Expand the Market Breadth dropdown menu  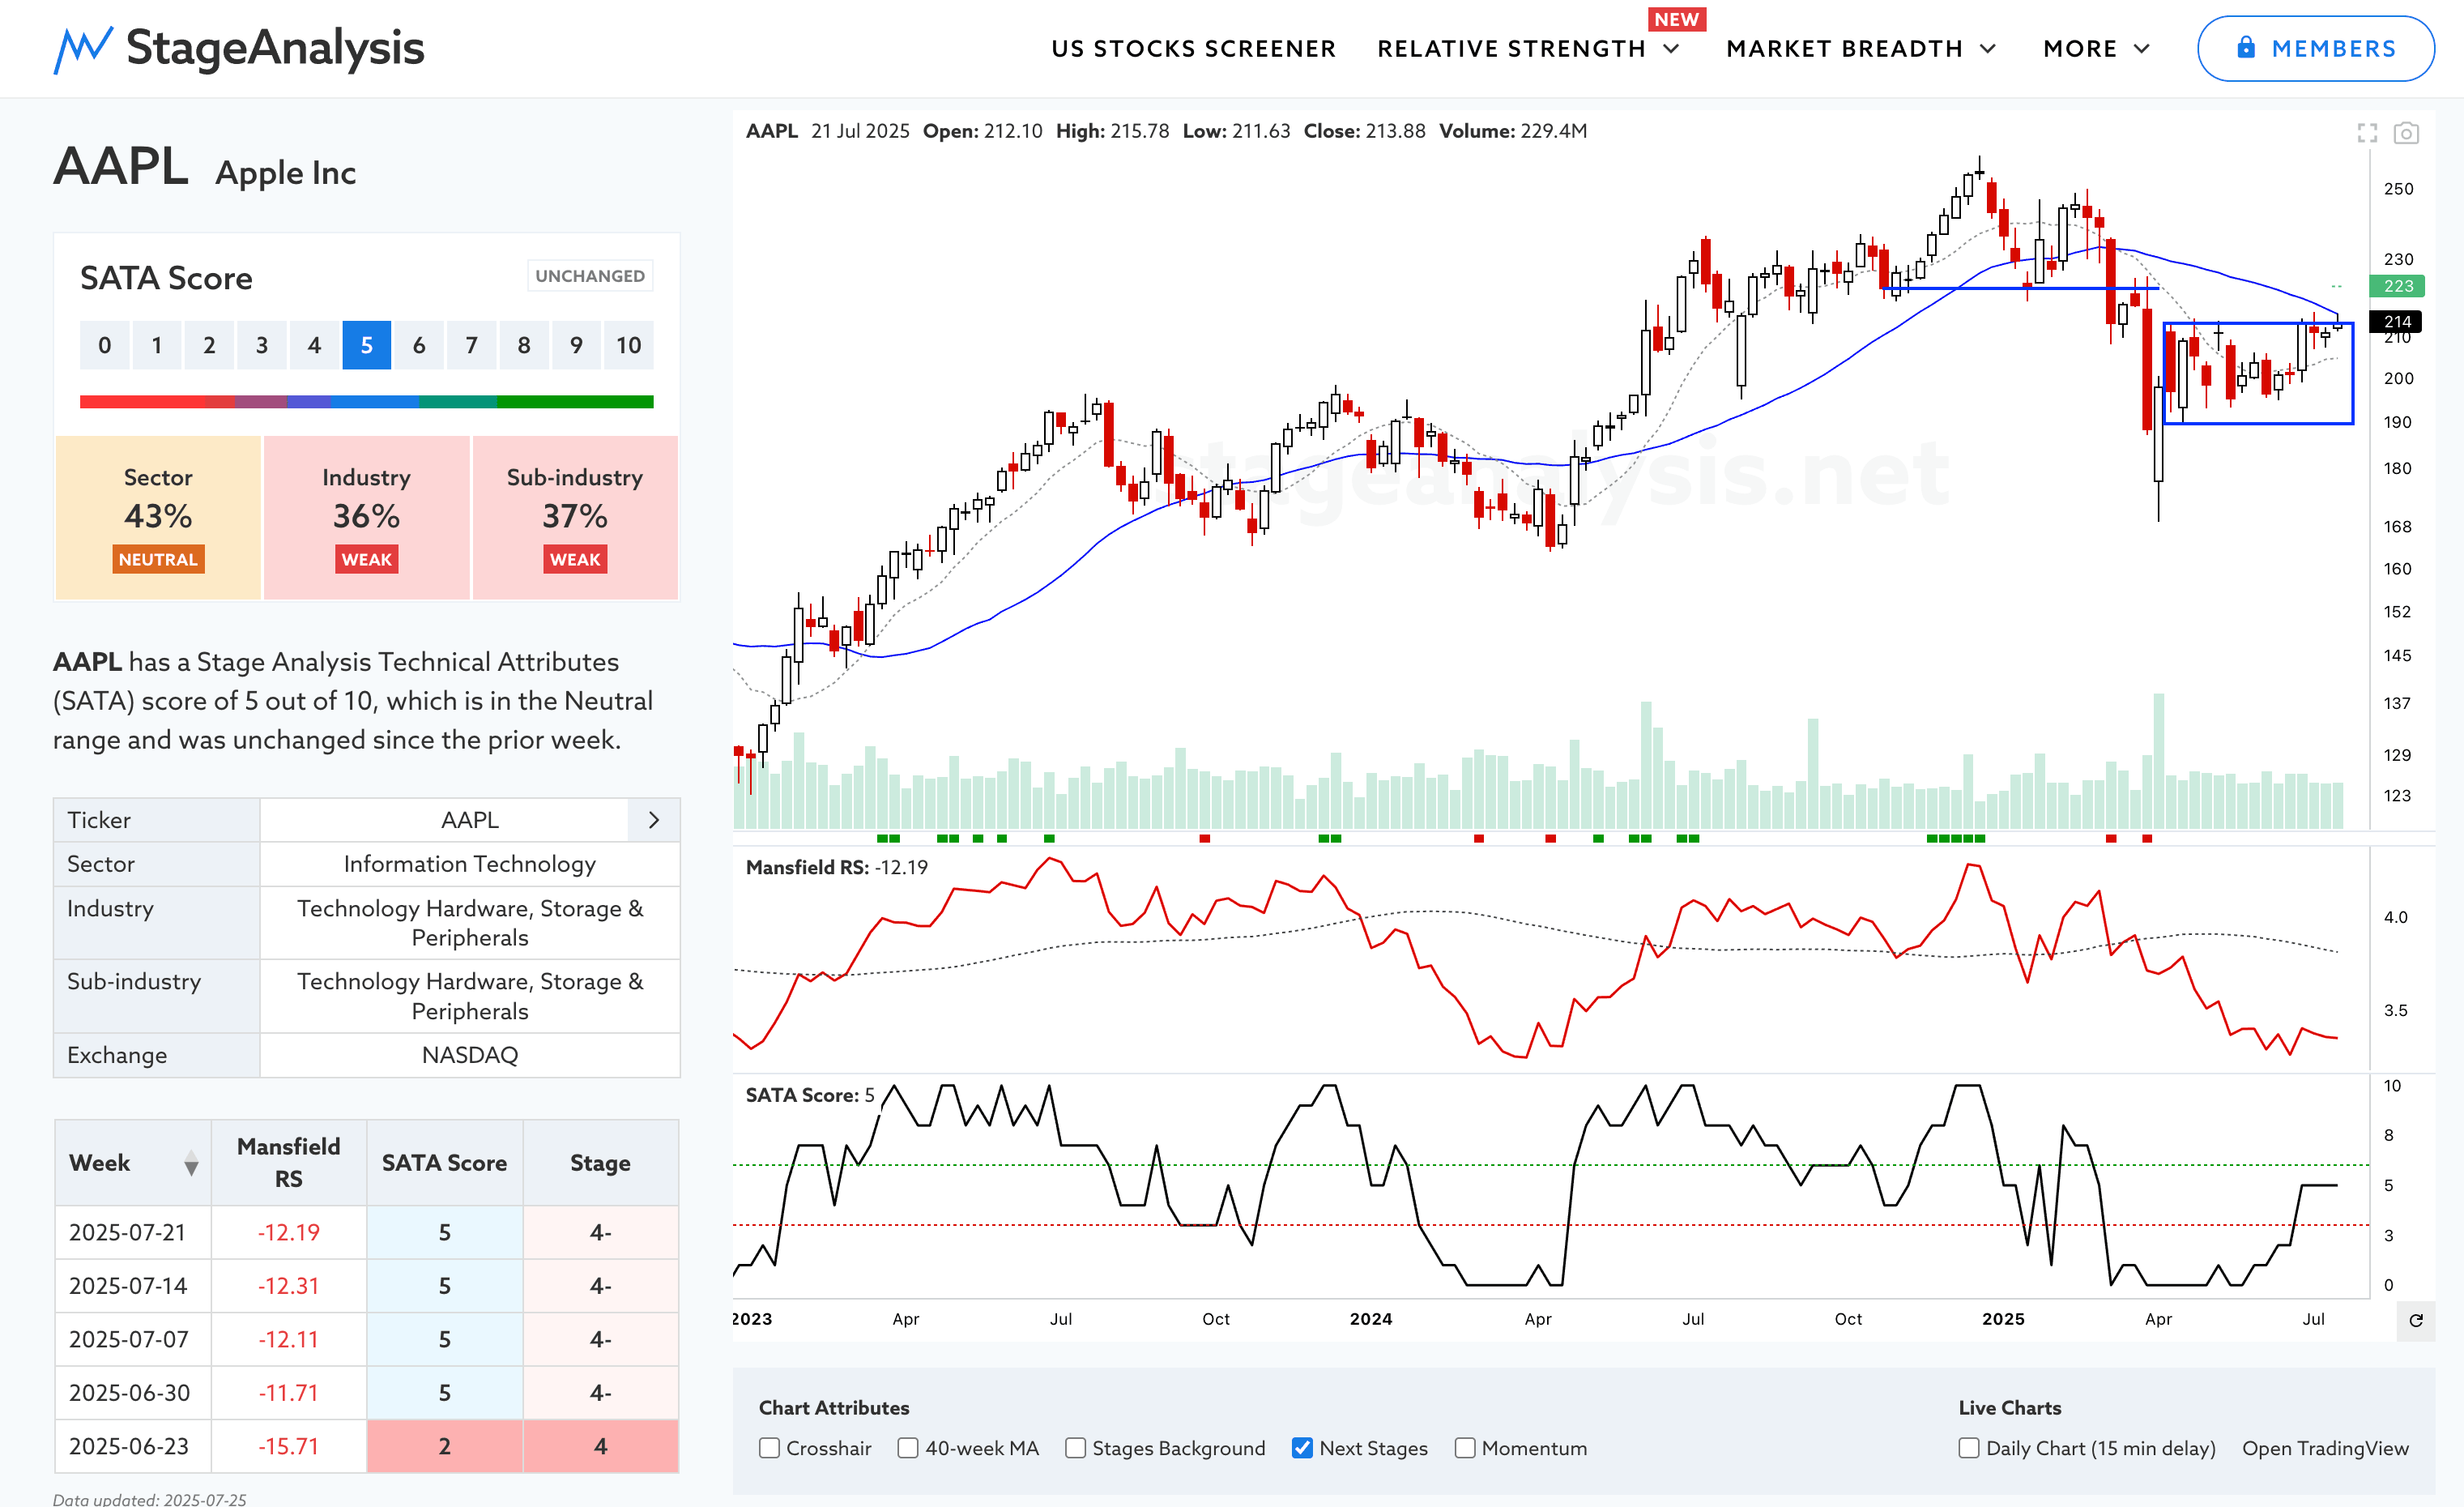click(x=1861, y=49)
